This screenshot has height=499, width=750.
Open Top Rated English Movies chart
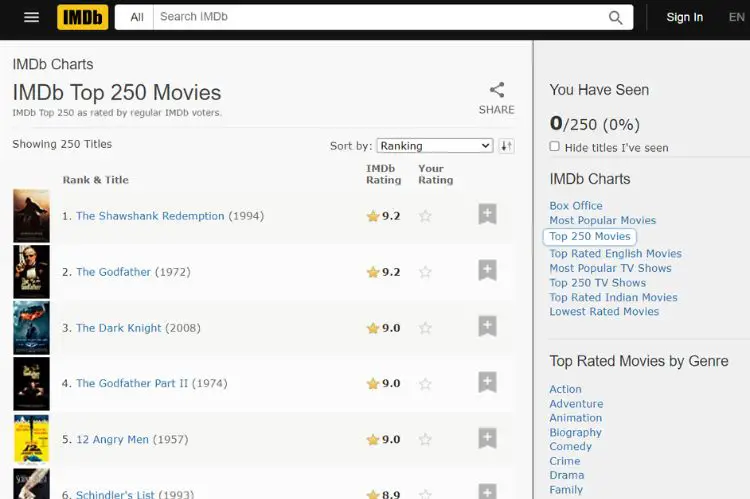616,254
